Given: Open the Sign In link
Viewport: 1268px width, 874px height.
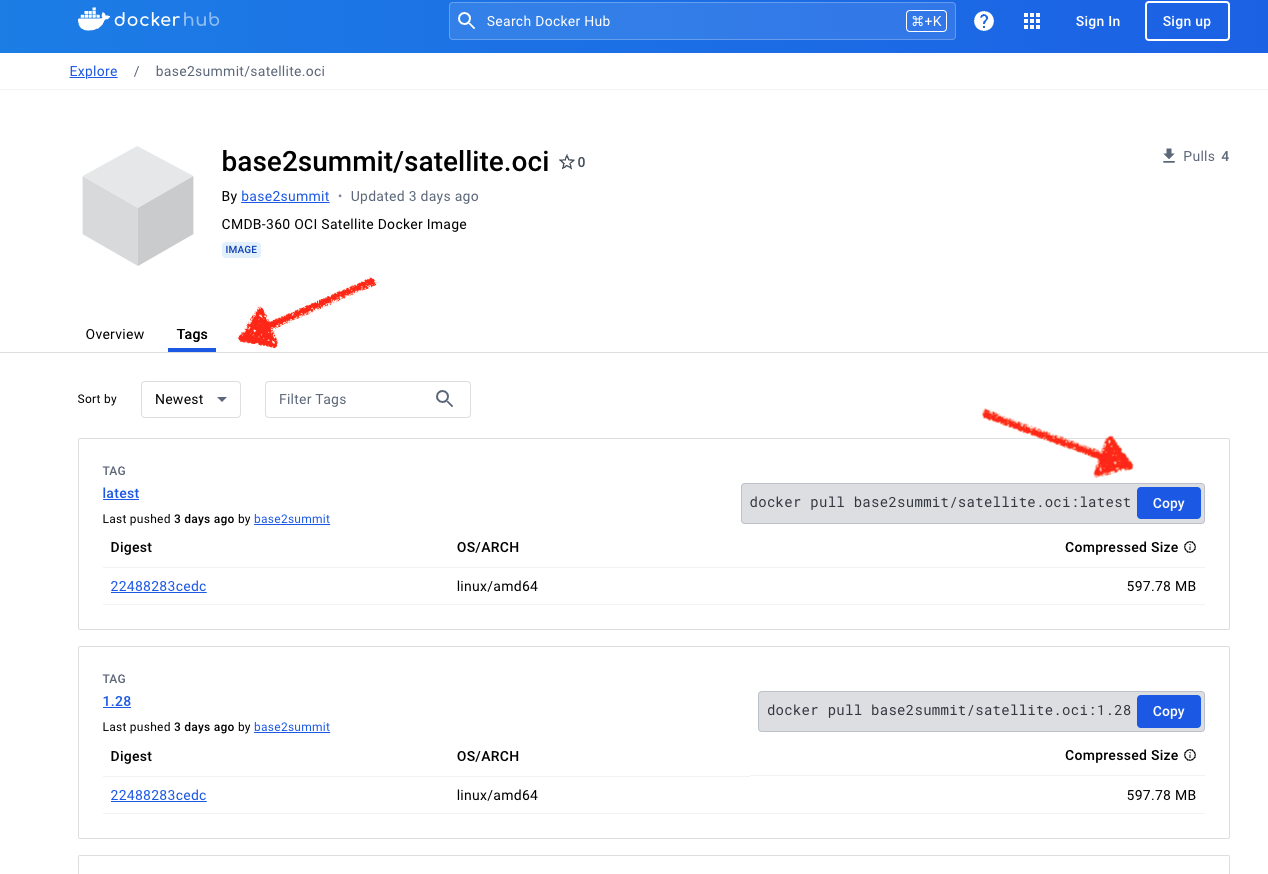Looking at the screenshot, I should (x=1098, y=21).
